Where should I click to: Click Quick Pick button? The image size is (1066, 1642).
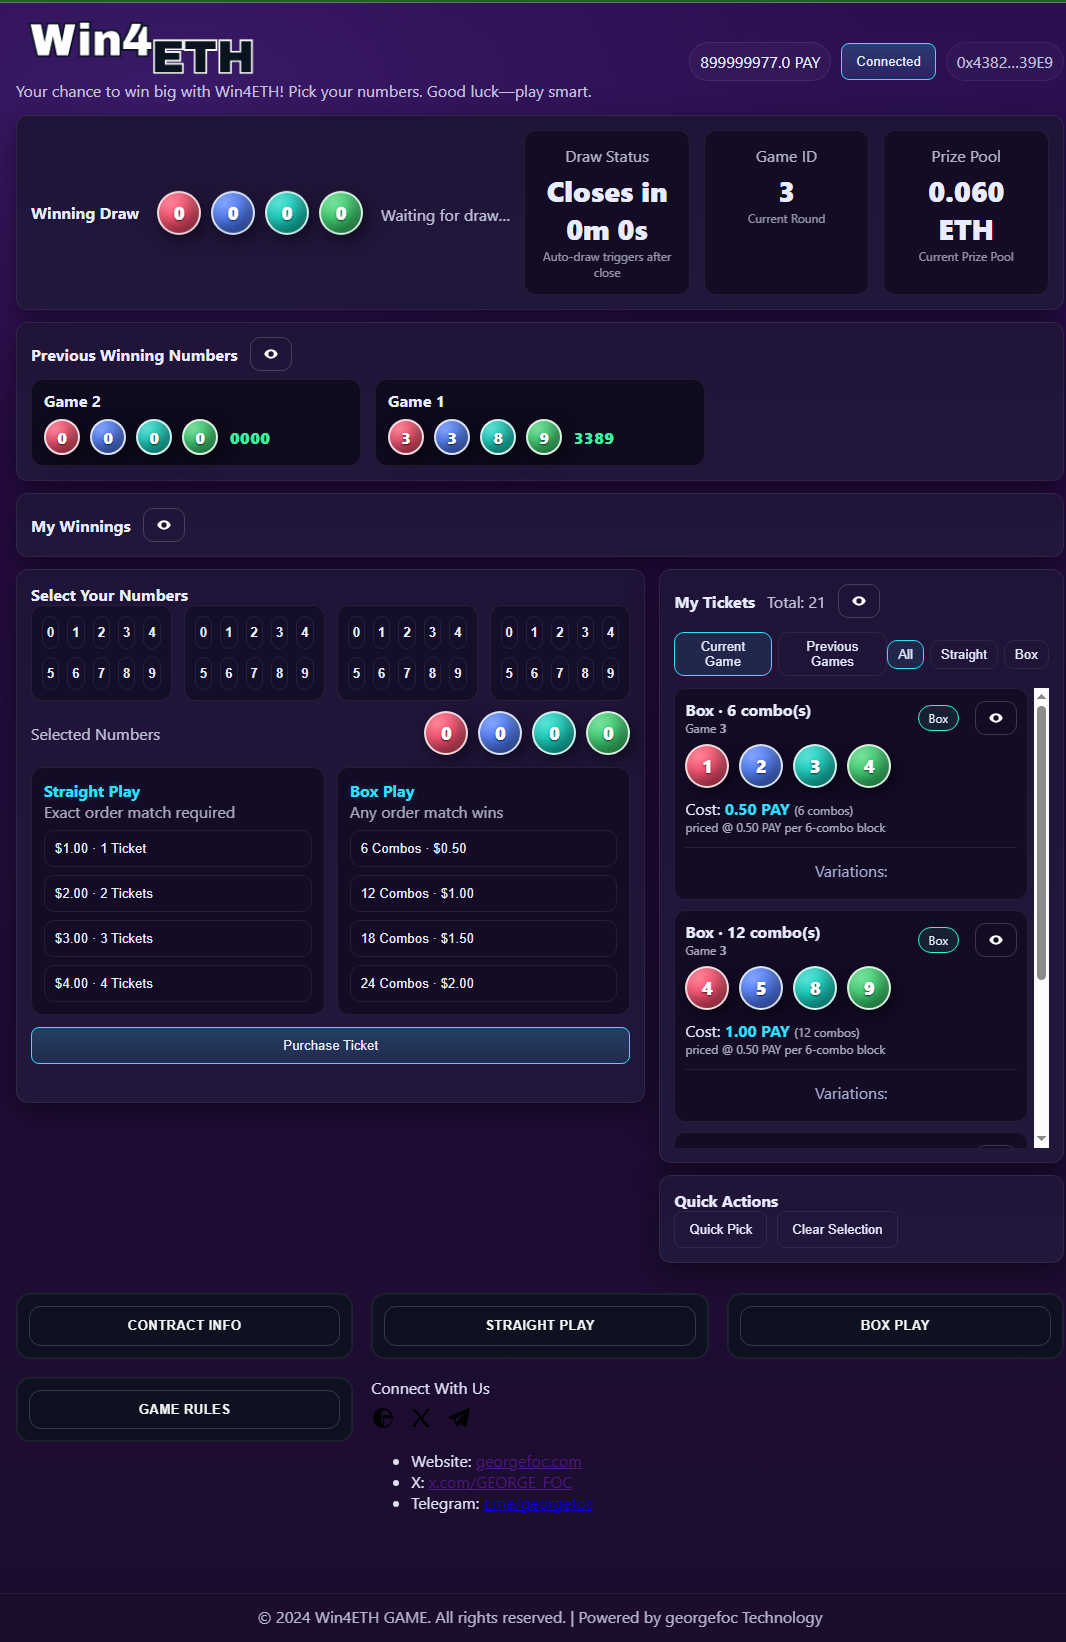[721, 1229]
